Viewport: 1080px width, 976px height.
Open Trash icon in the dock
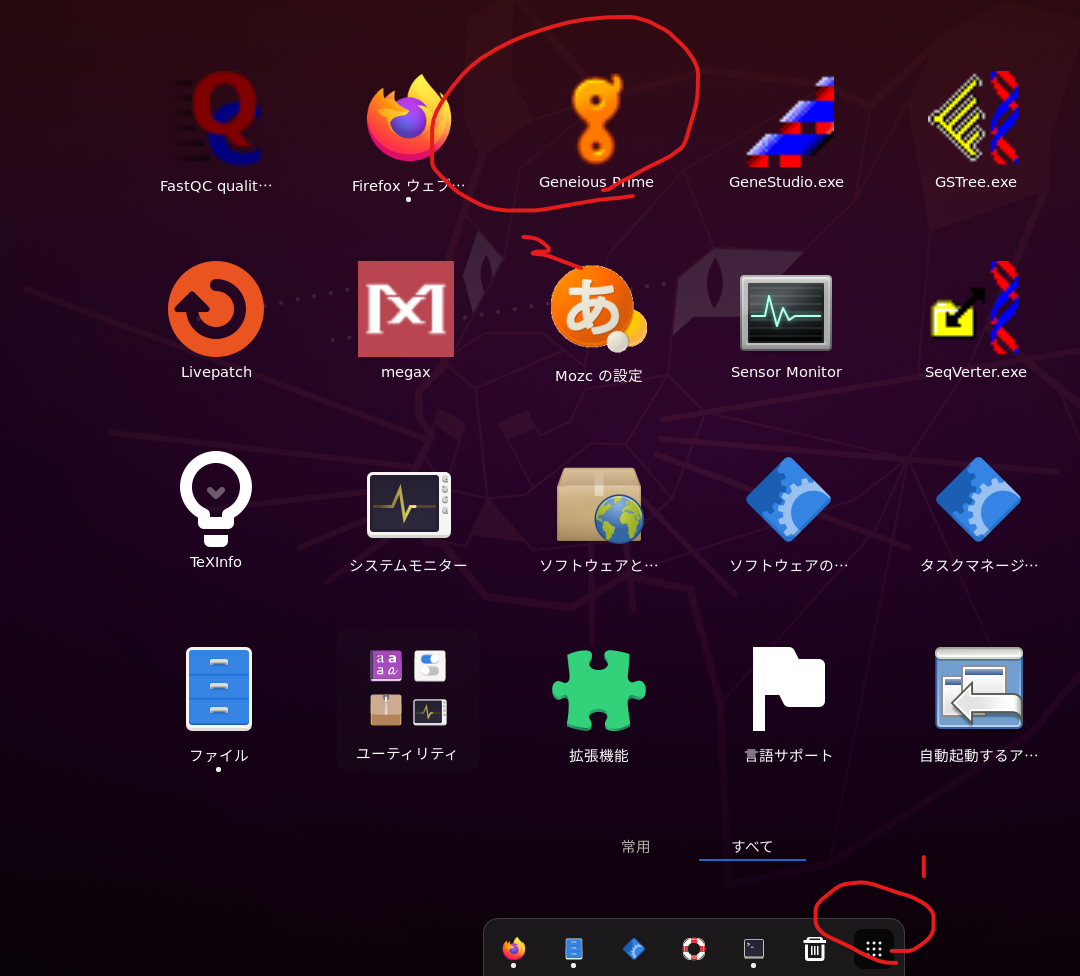(814, 948)
